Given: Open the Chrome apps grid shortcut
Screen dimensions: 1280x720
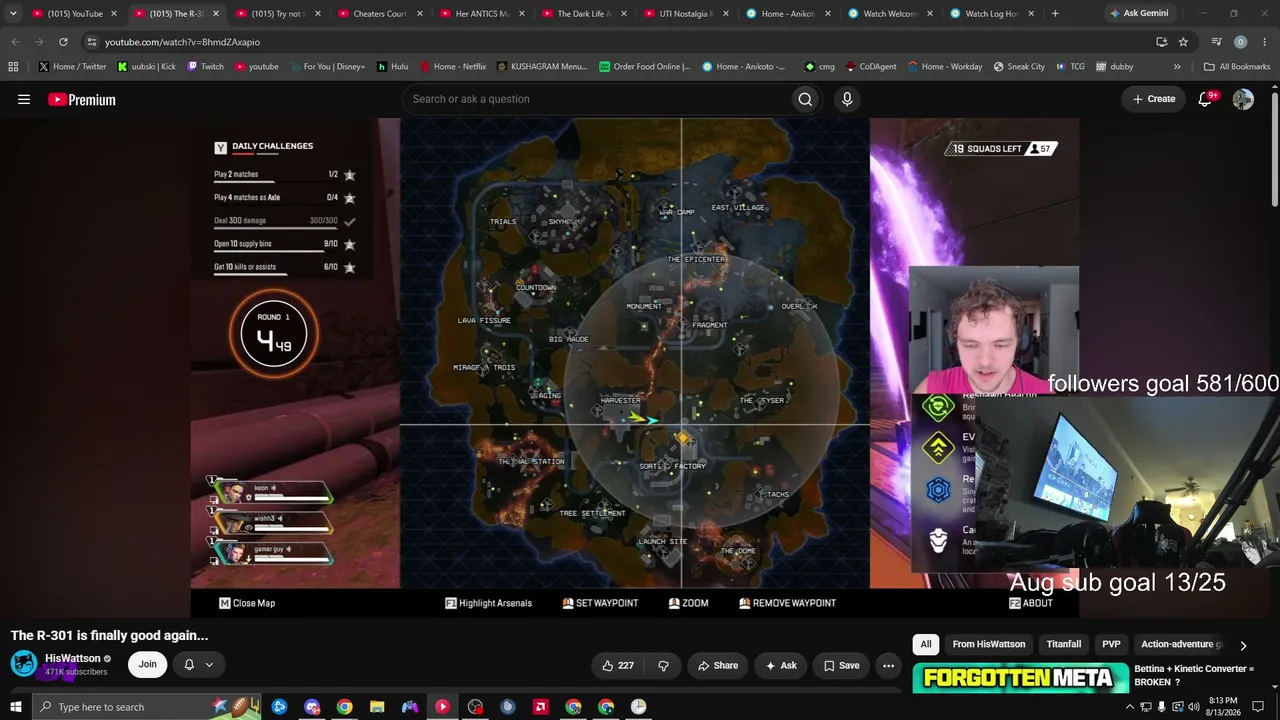Looking at the screenshot, I should [13, 67].
